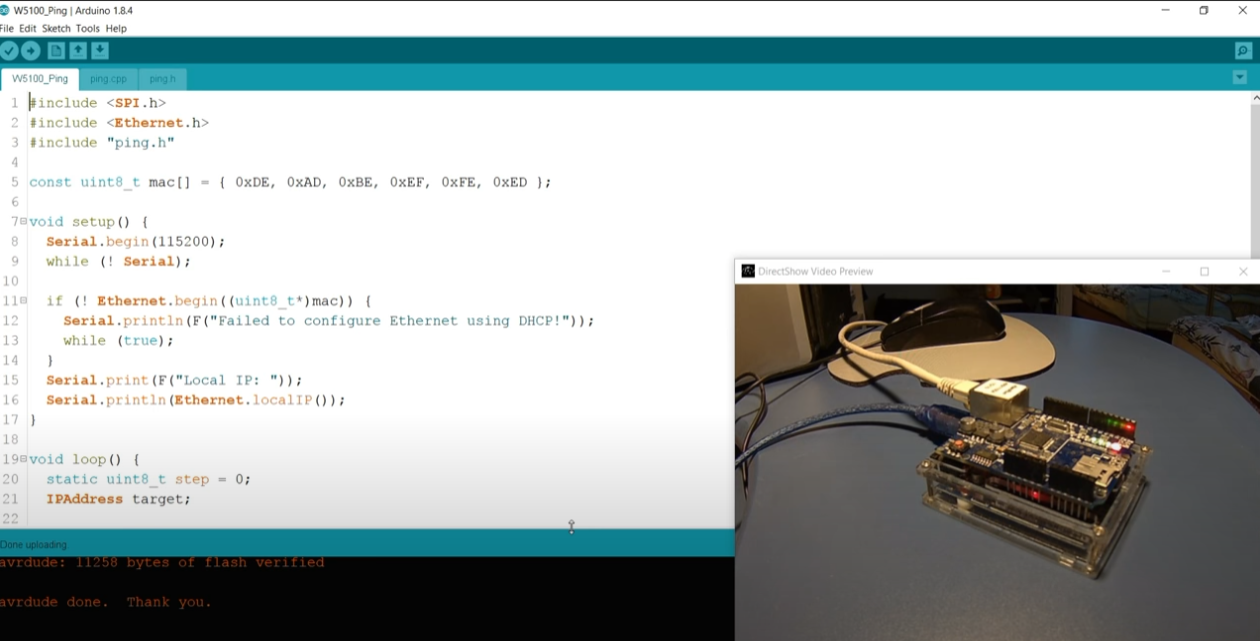Click the 'DirectShow Video Preview' window title

(815, 271)
